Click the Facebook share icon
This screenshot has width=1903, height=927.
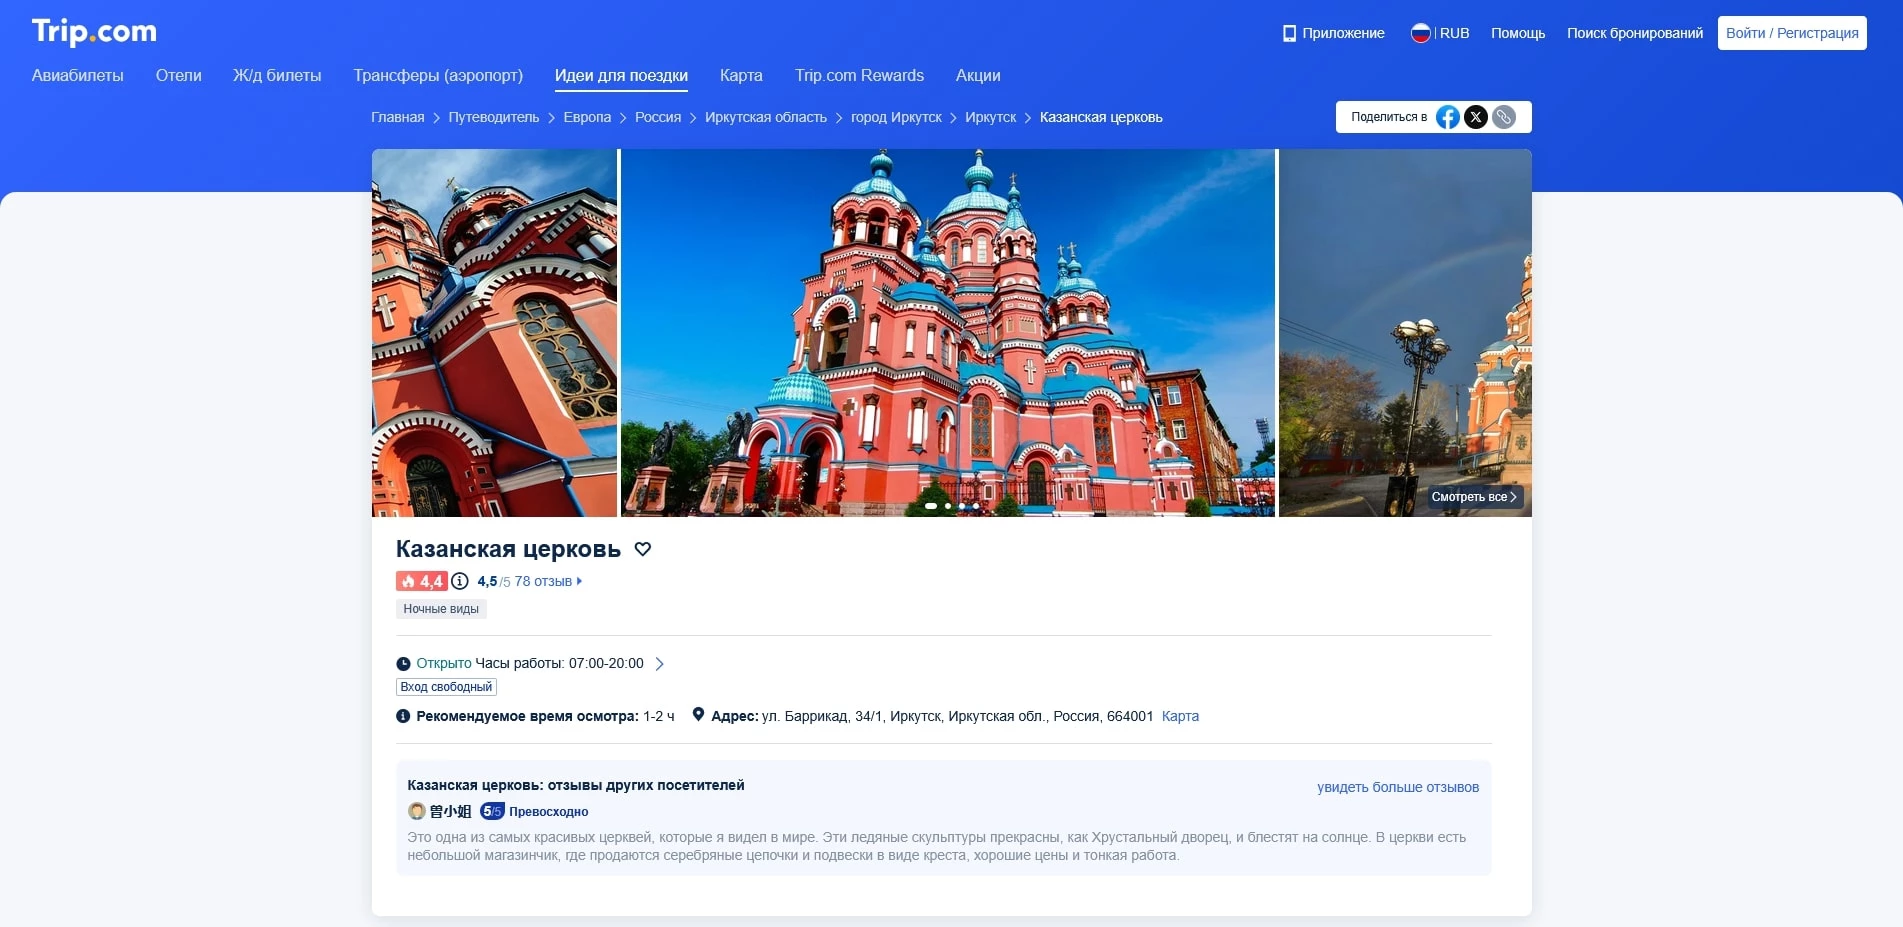pyautogui.click(x=1447, y=117)
